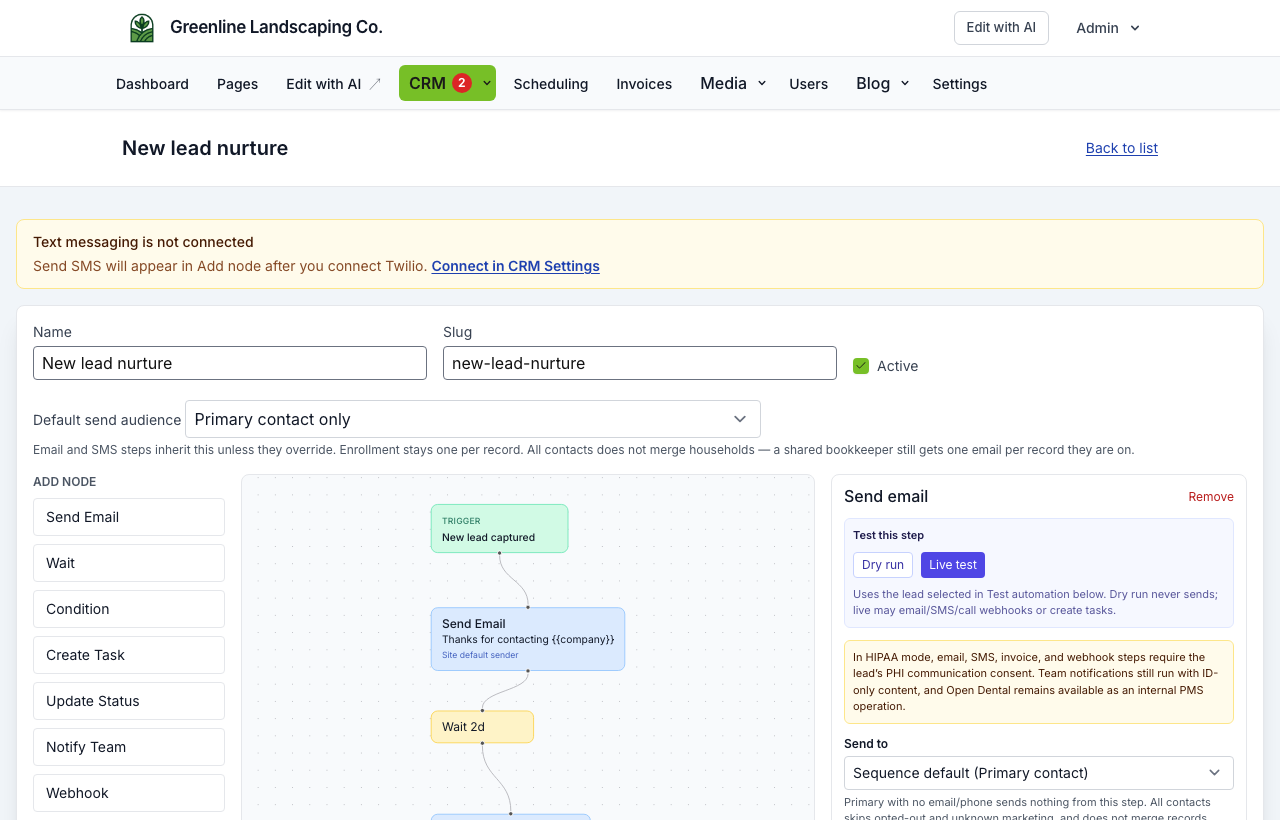Click the CRM notification badge showing 2
Screen dimensions: 1280x820
(461, 83)
